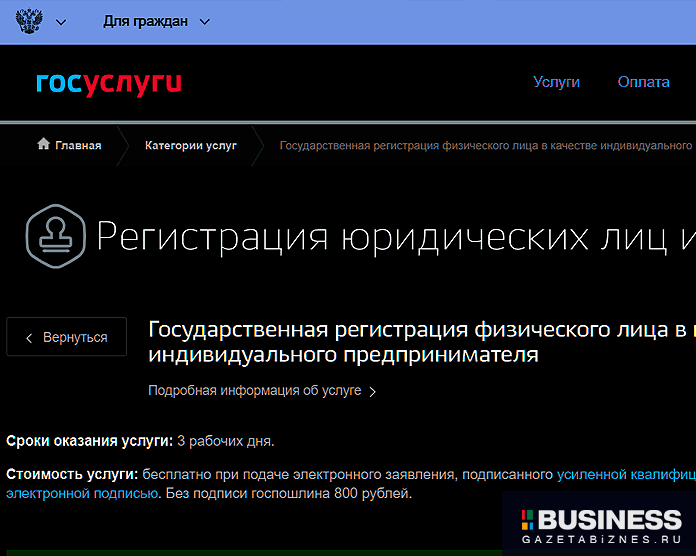Open "Подробная информация об услуге" link
This screenshot has width=696, height=556.
pyautogui.click(x=254, y=391)
